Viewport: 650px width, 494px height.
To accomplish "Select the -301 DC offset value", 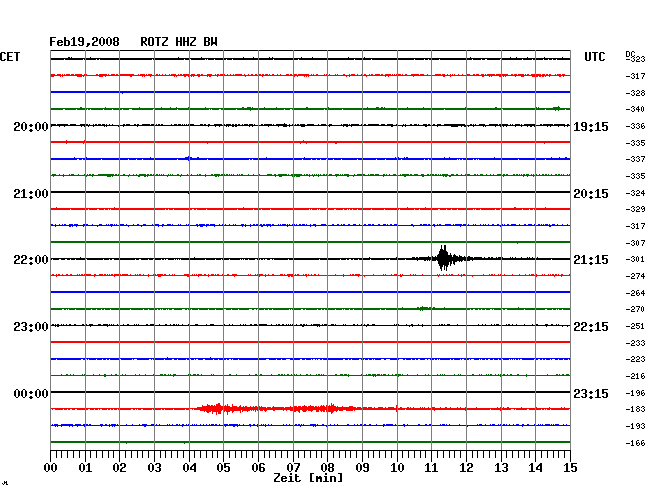I will (x=635, y=259).
